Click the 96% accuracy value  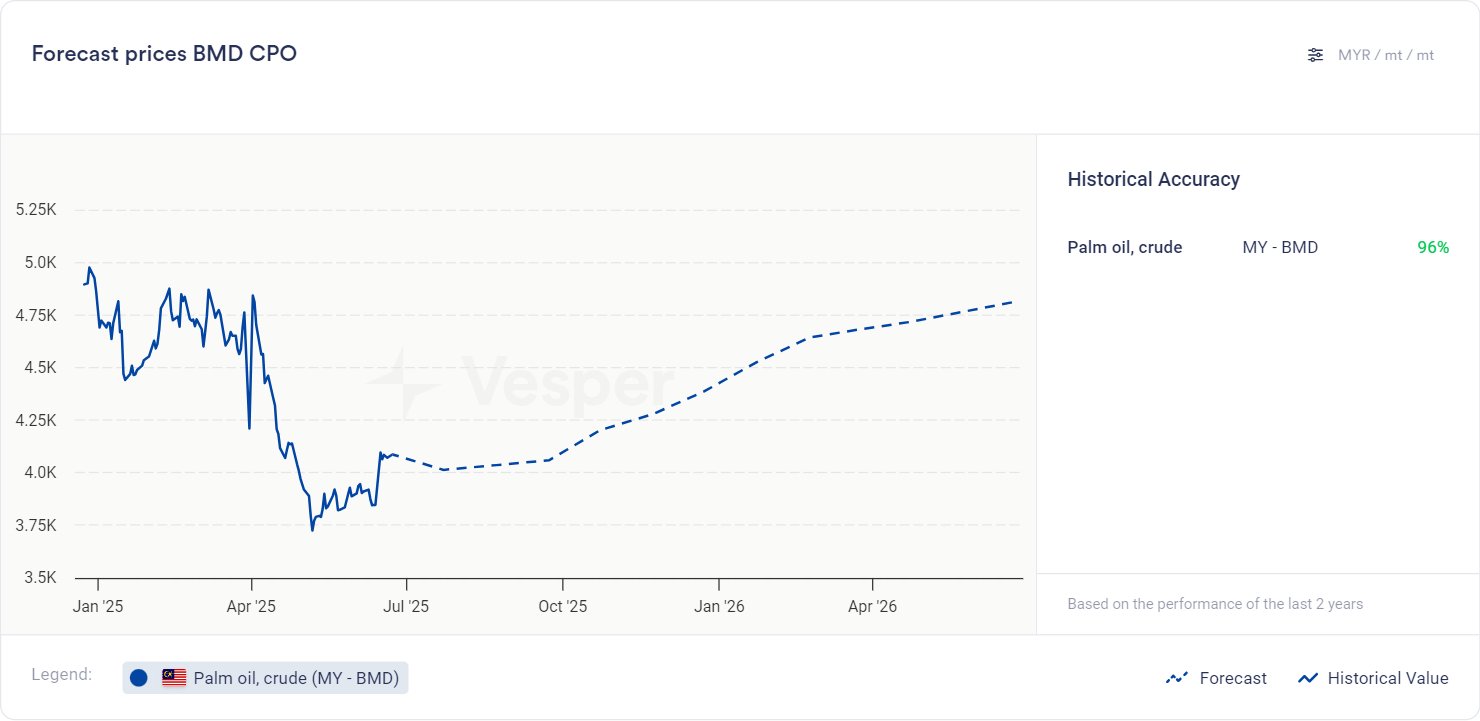tap(1432, 247)
